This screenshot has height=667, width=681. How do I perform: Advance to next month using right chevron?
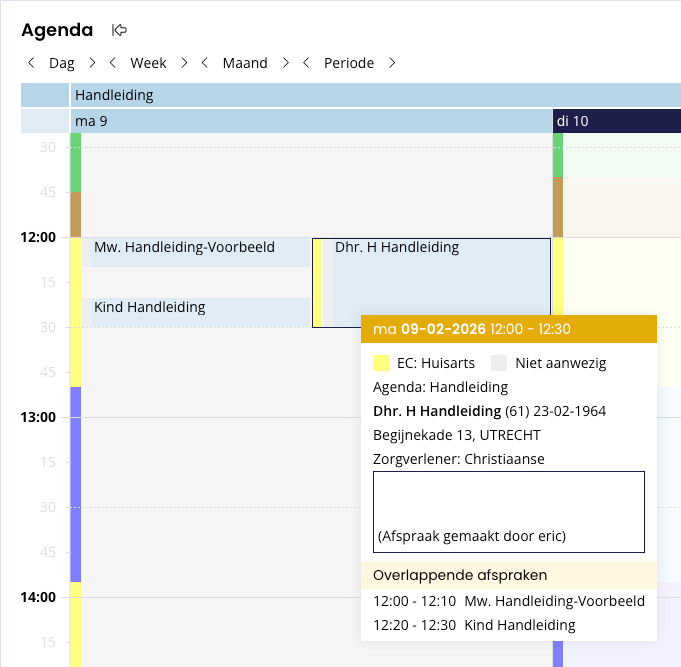[286, 63]
